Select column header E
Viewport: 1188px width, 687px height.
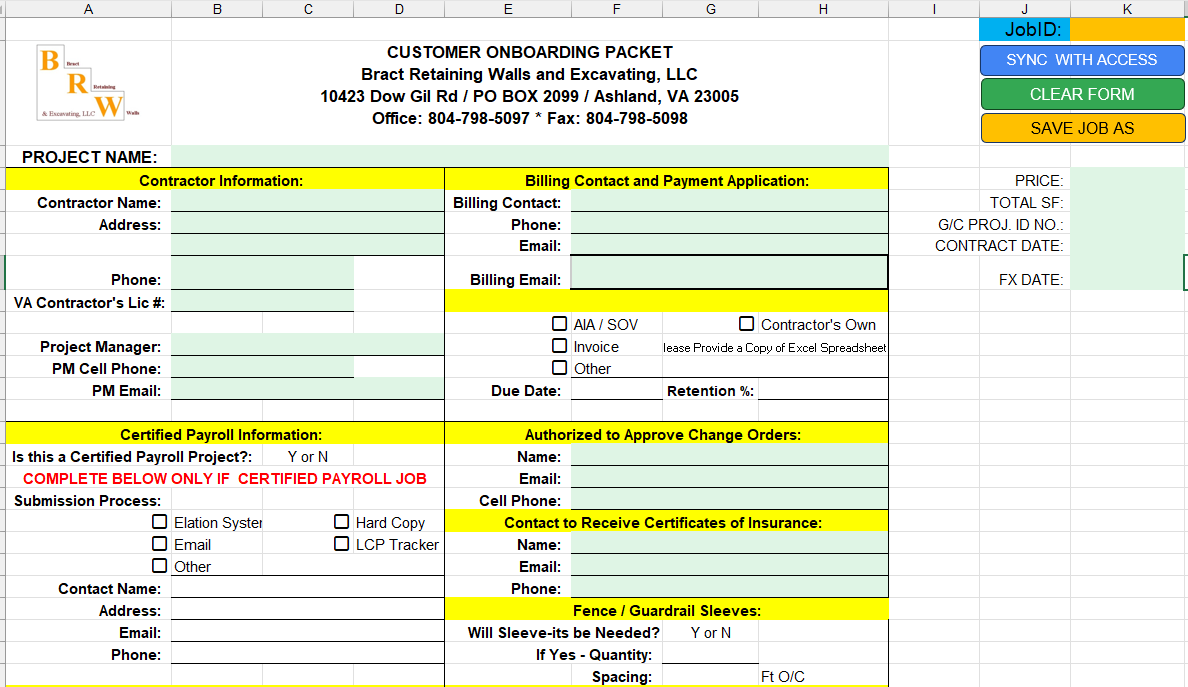[x=508, y=9]
